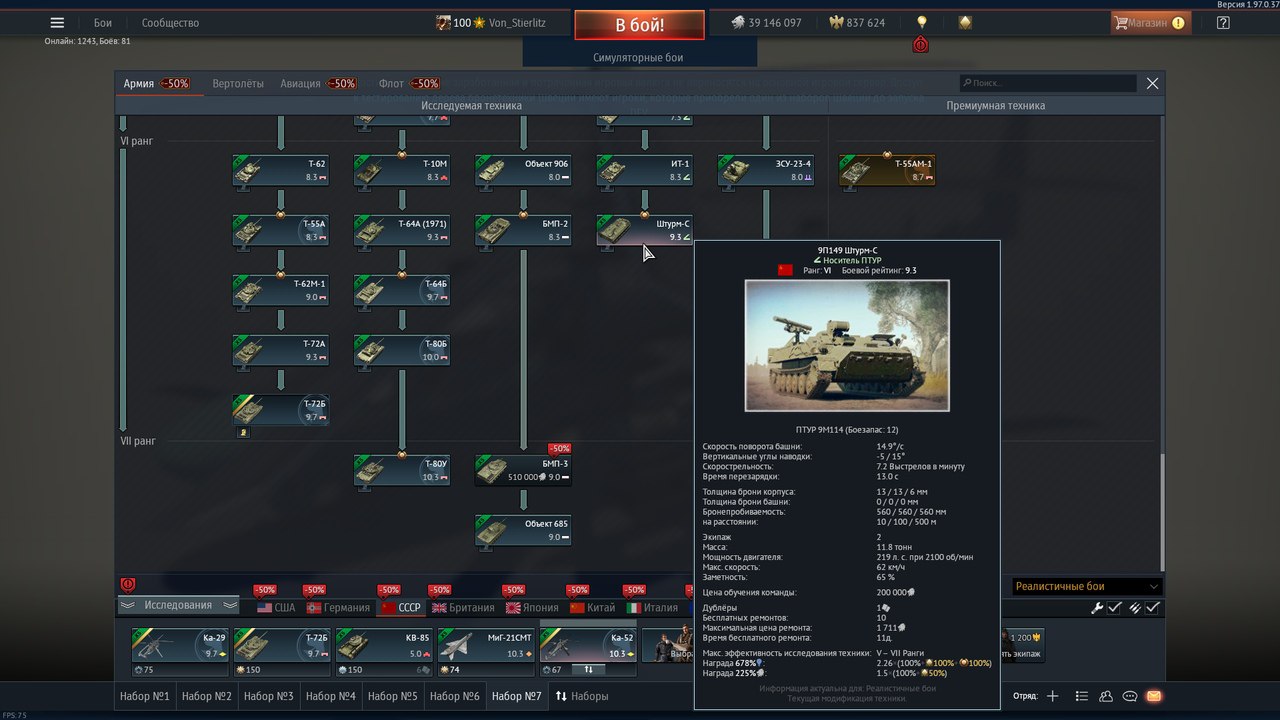Click the lightbulb hints icon
This screenshot has width=1280, height=720.
(x=922, y=22)
